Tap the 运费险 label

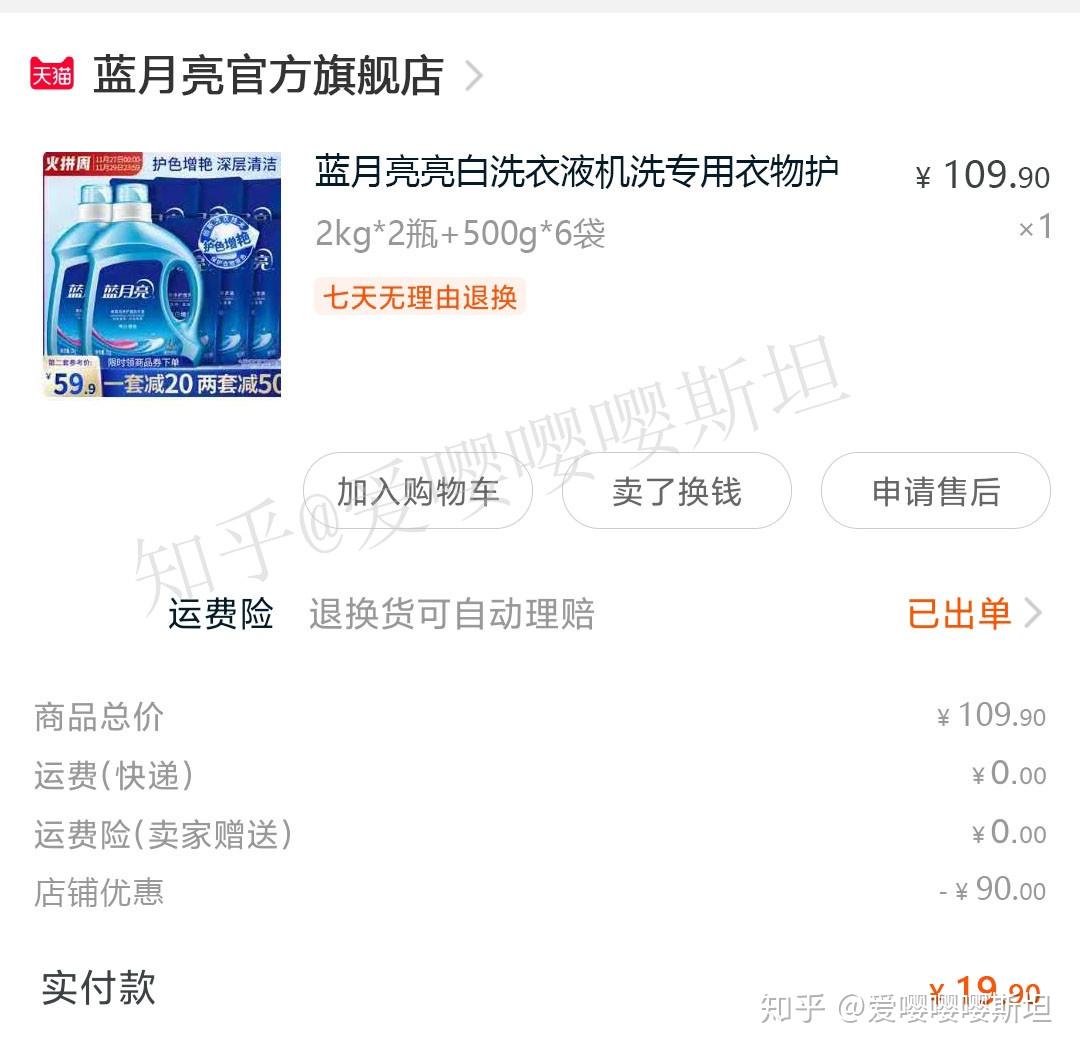[x=221, y=613]
